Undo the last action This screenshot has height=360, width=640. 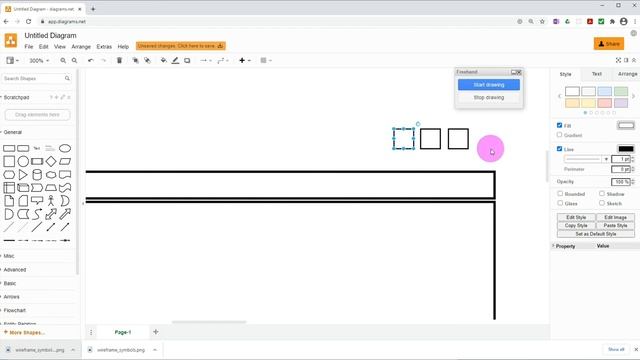[x=91, y=60]
